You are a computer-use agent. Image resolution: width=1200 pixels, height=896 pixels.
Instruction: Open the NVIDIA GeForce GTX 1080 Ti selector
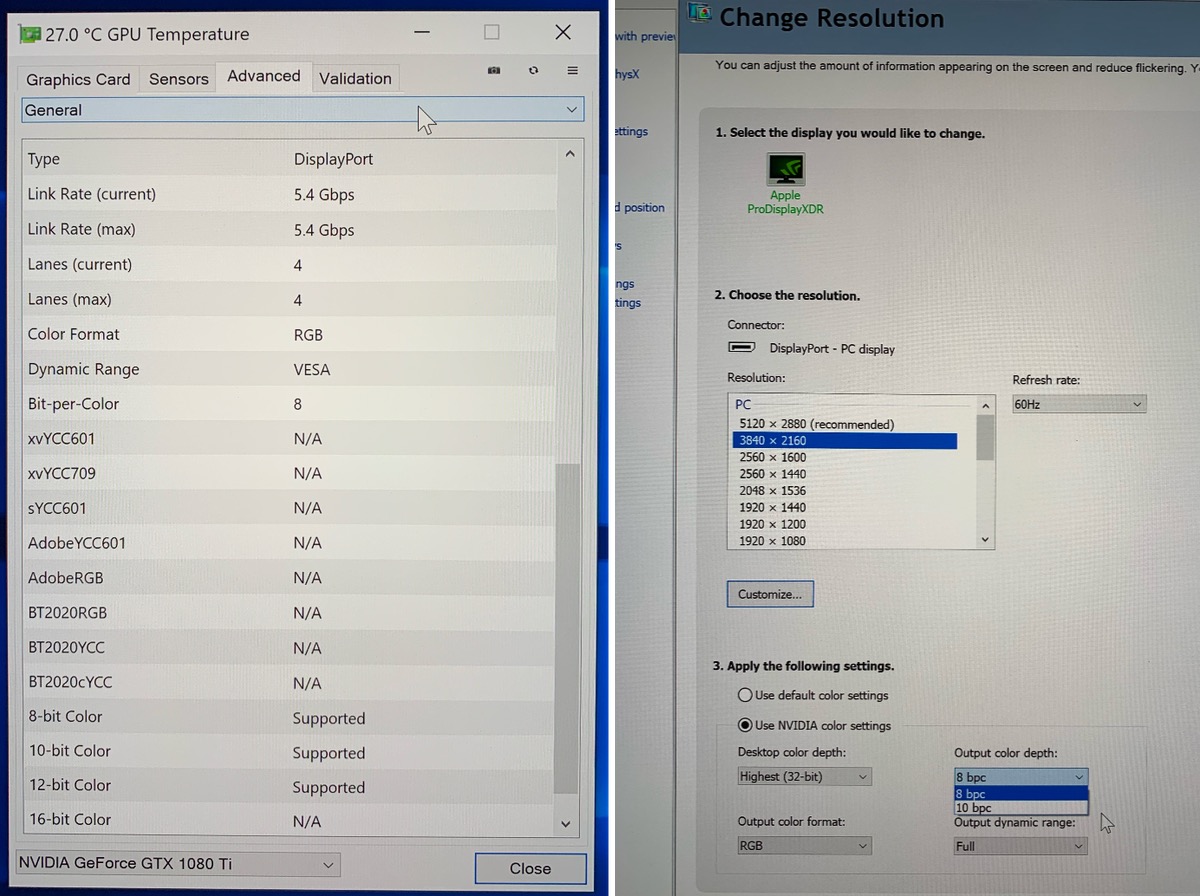point(178,863)
